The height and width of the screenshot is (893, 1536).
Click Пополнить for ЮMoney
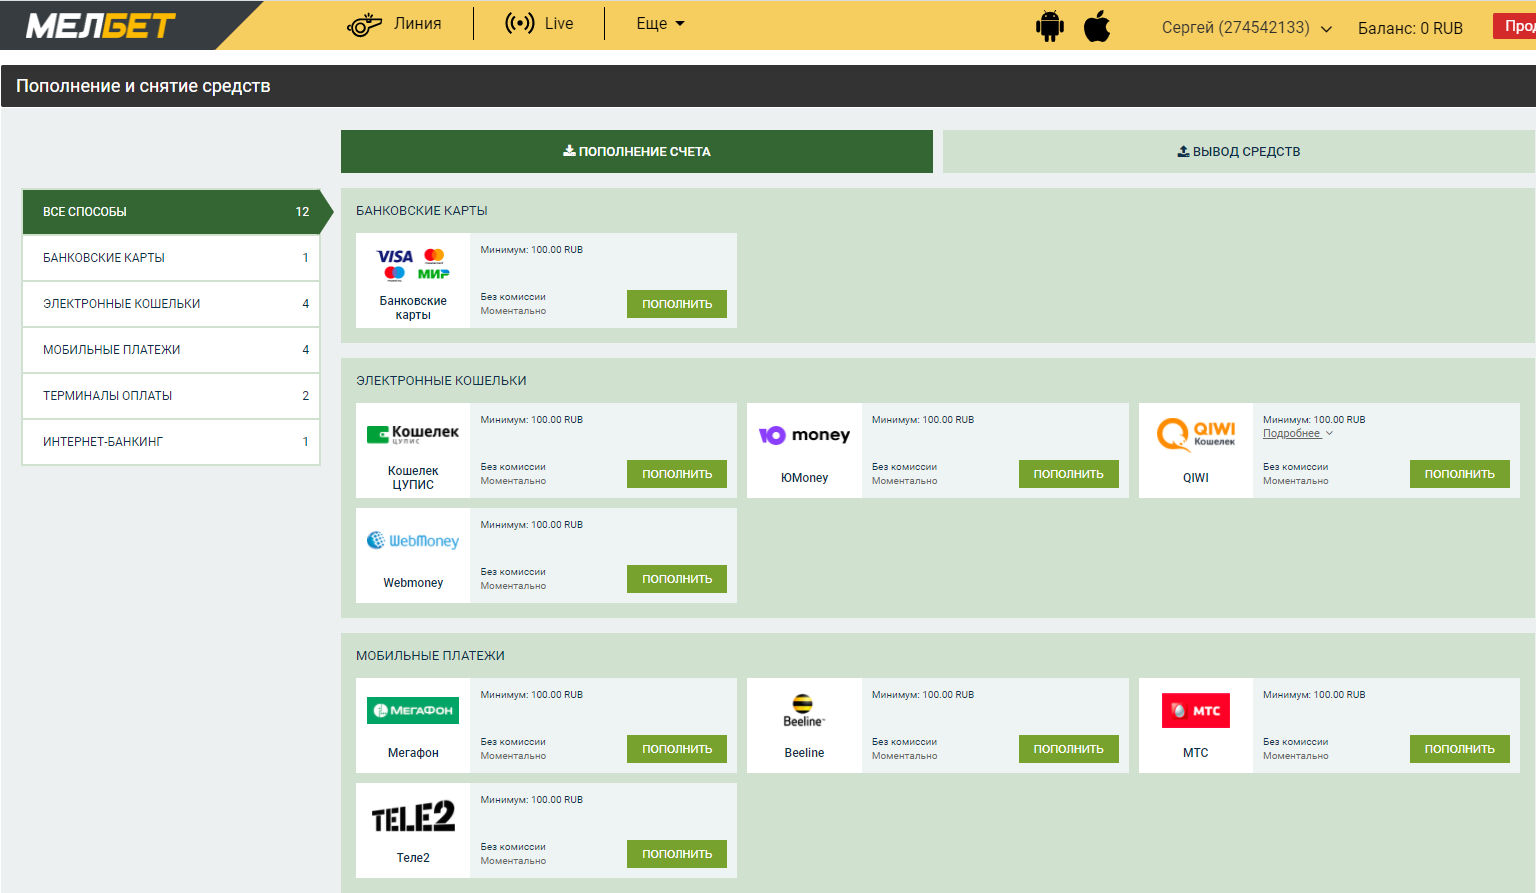[1068, 474]
